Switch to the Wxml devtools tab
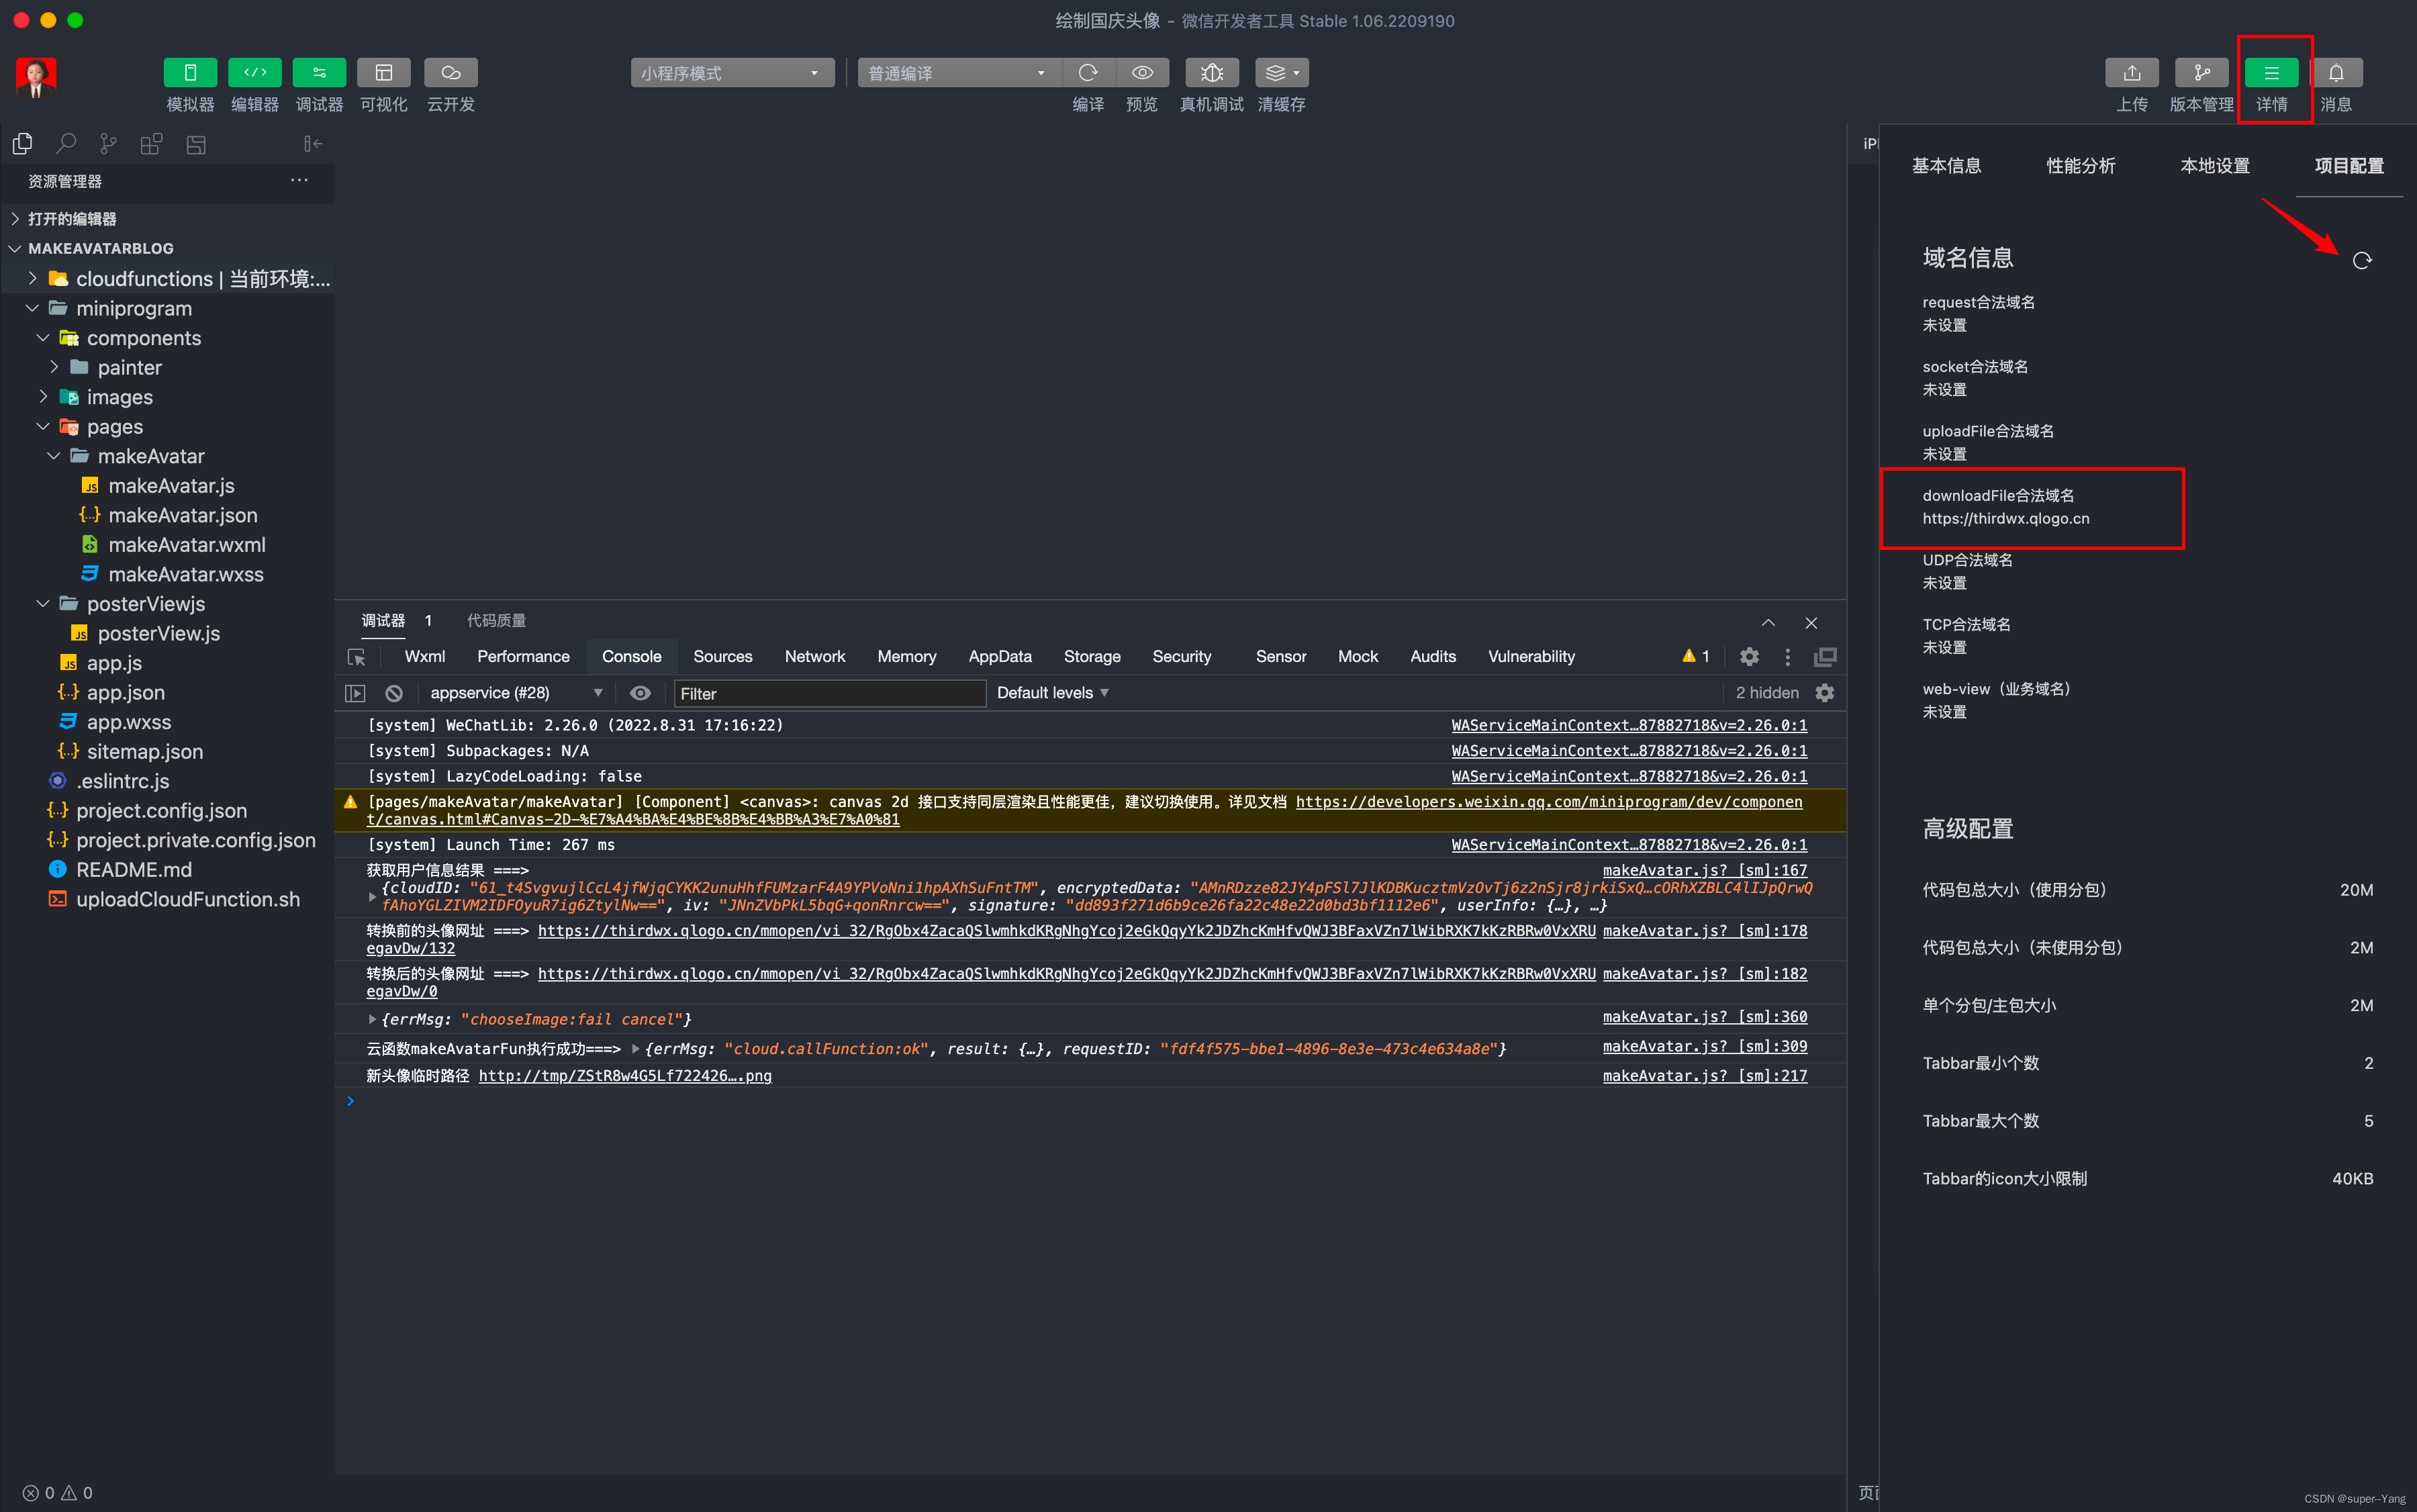2417x1512 pixels. [425, 656]
